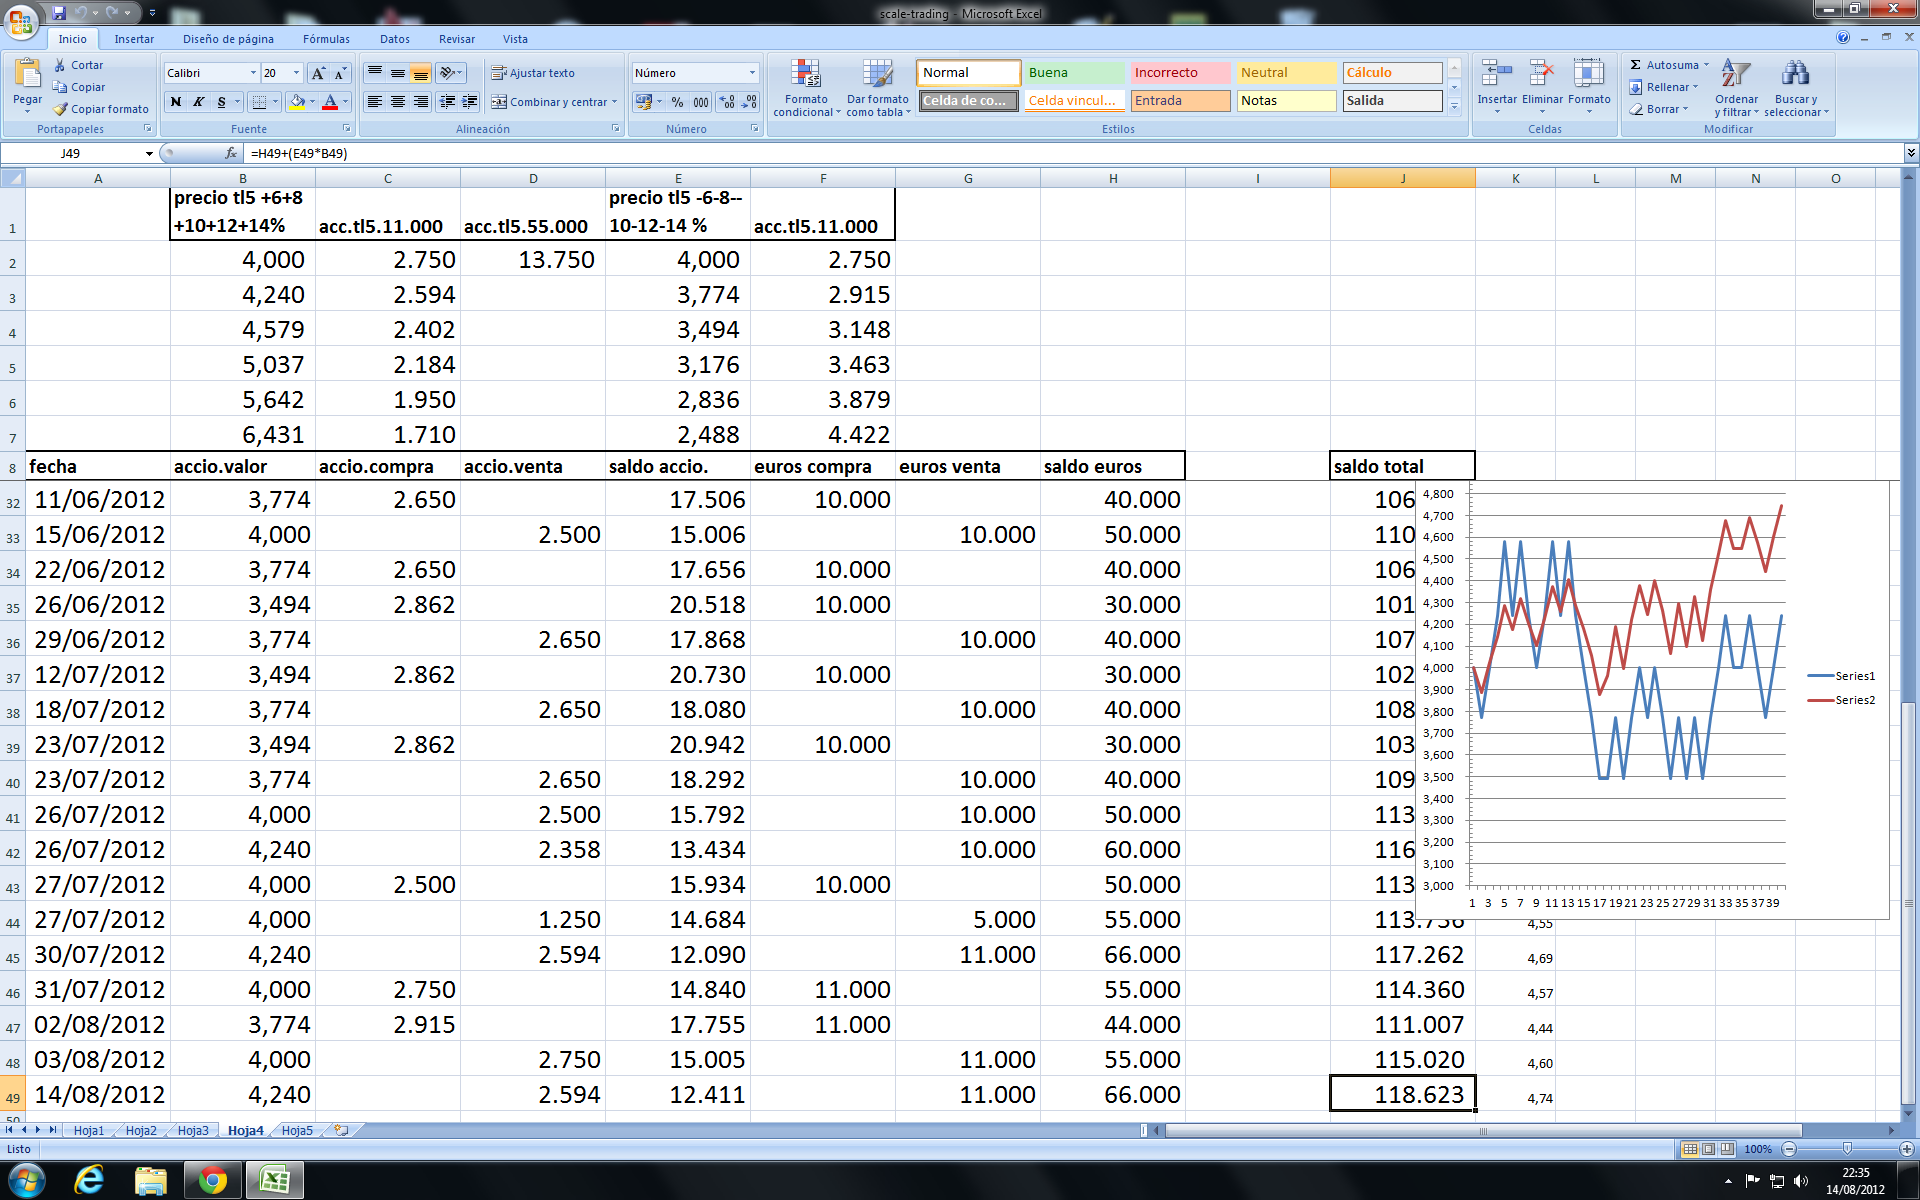Toggle italic K formatting
The image size is (1920, 1200).
(198, 102)
